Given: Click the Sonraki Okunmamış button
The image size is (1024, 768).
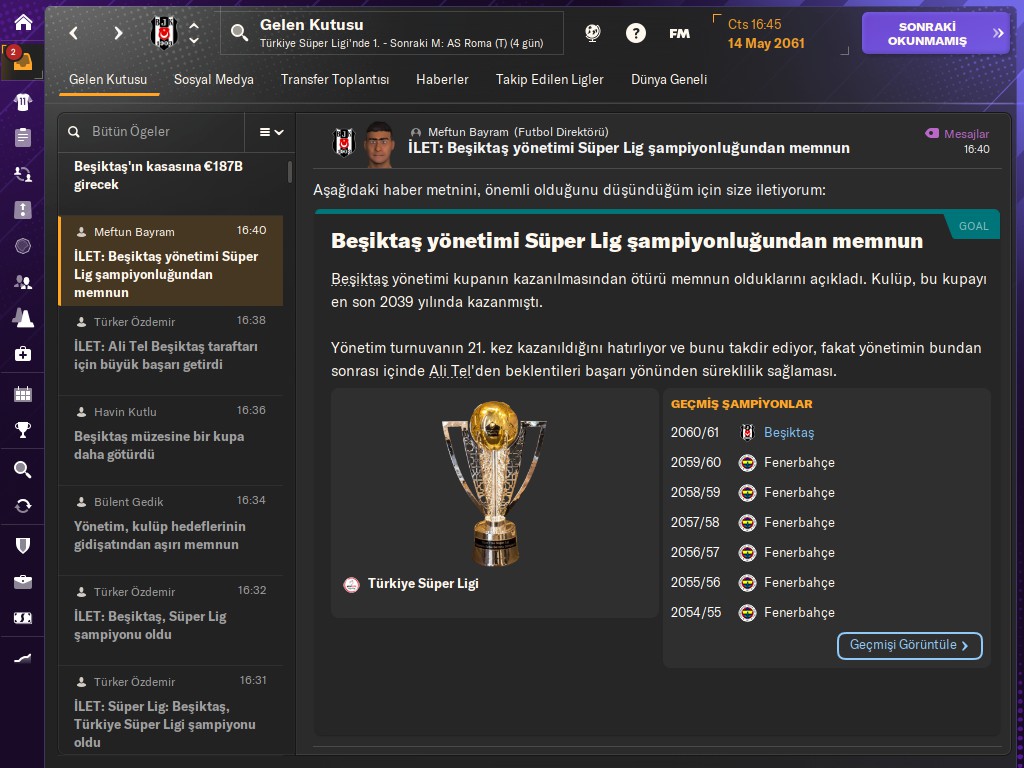Looking at the screenshot, I should pyautogui.click(x=936, y=33).
